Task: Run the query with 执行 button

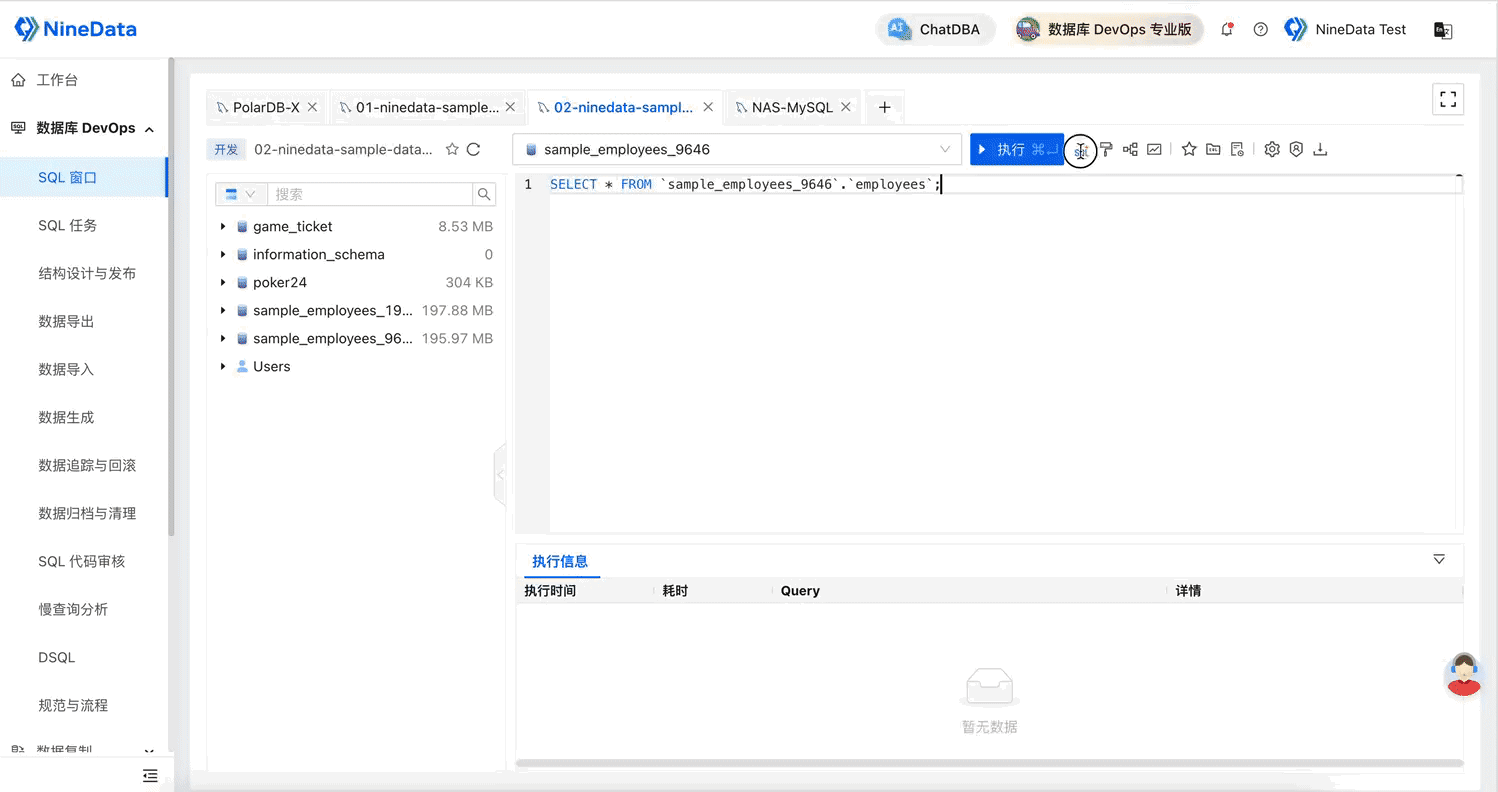Action: [x=1017, y=149]
